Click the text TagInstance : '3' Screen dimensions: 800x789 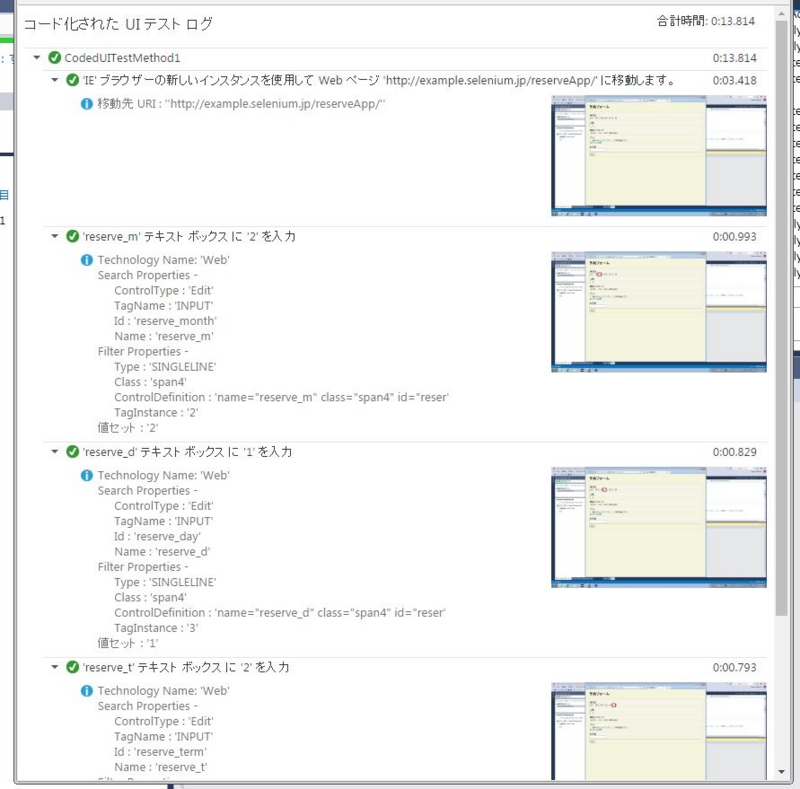(156, 628)
